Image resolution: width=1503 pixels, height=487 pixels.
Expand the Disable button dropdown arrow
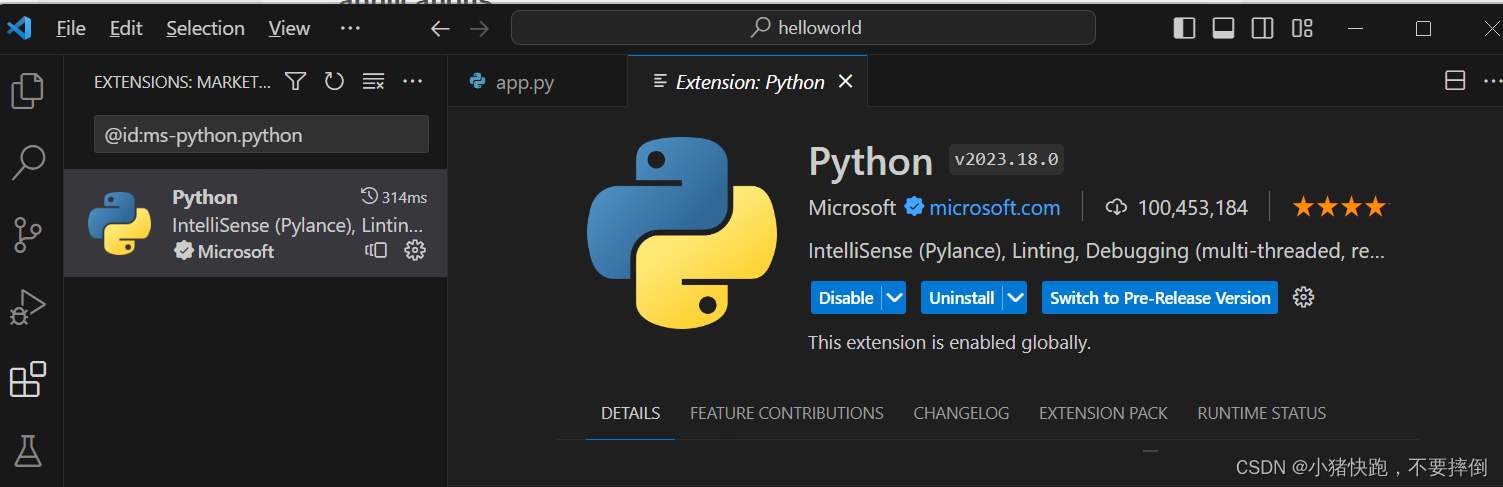pyautogui.click(x=894, y=298)
